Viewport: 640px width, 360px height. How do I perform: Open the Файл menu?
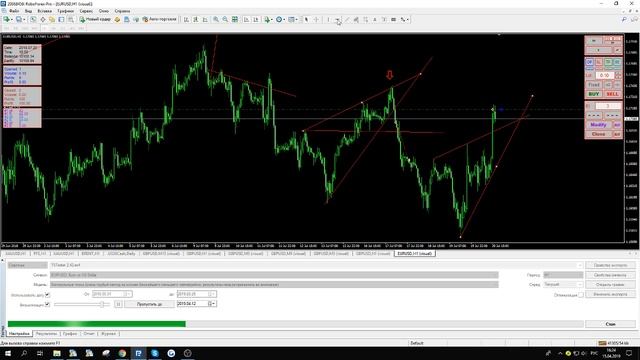[x=14, y=11]
